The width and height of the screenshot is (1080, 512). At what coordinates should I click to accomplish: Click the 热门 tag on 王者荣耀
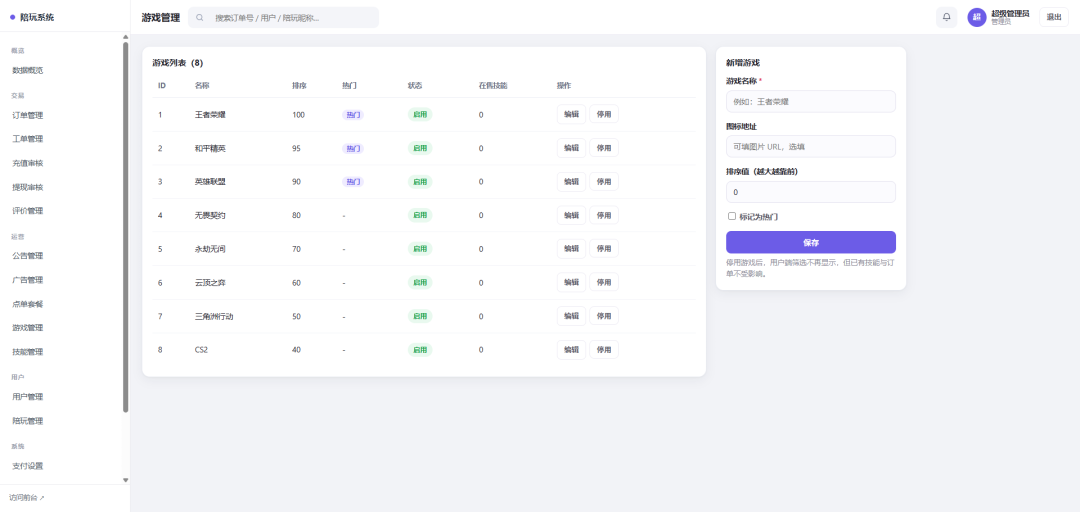353,115
